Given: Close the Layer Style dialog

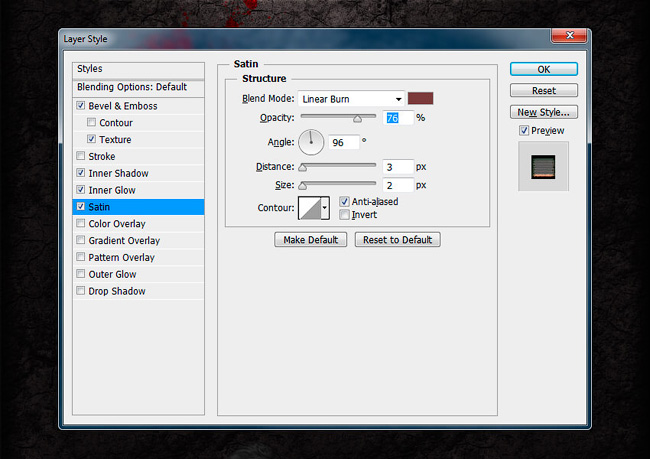Looking at the screenshot, I should click(569, 36).
